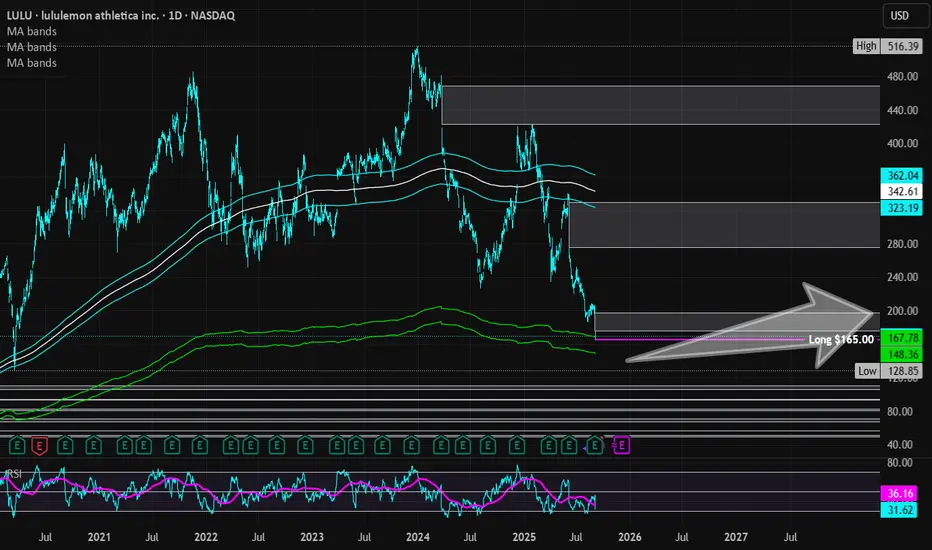Click the green 167.78 price tag
Screen dimensions: 932x550
pyautogui.click(x=903, y=339)
